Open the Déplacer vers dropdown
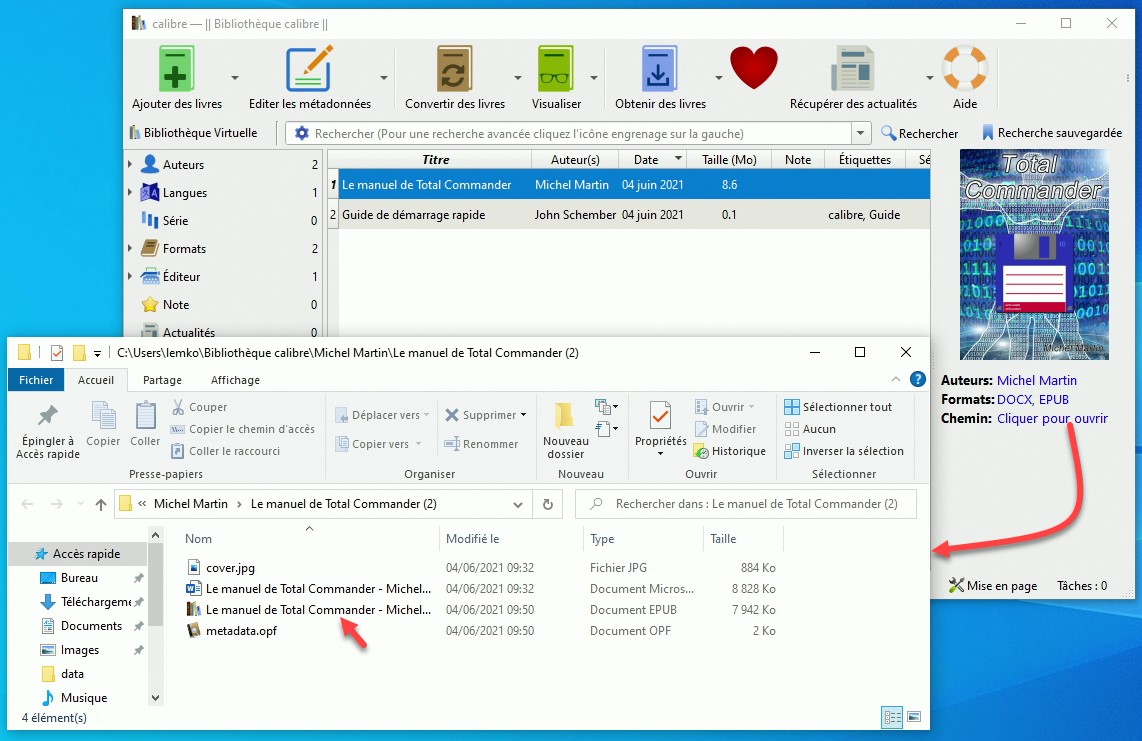This screenshot has width=1142, height=741. [383, 415]
